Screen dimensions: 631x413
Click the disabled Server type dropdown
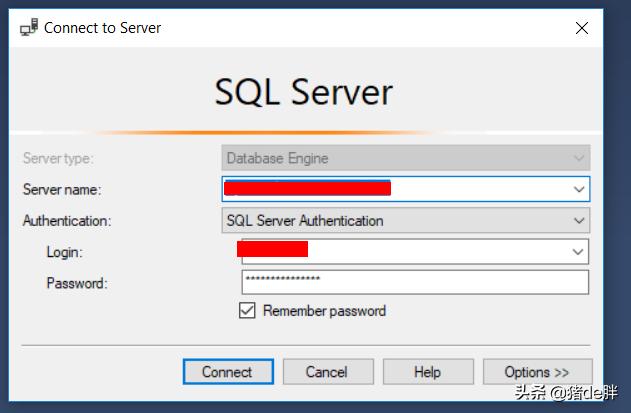click(x=406, y=158)
